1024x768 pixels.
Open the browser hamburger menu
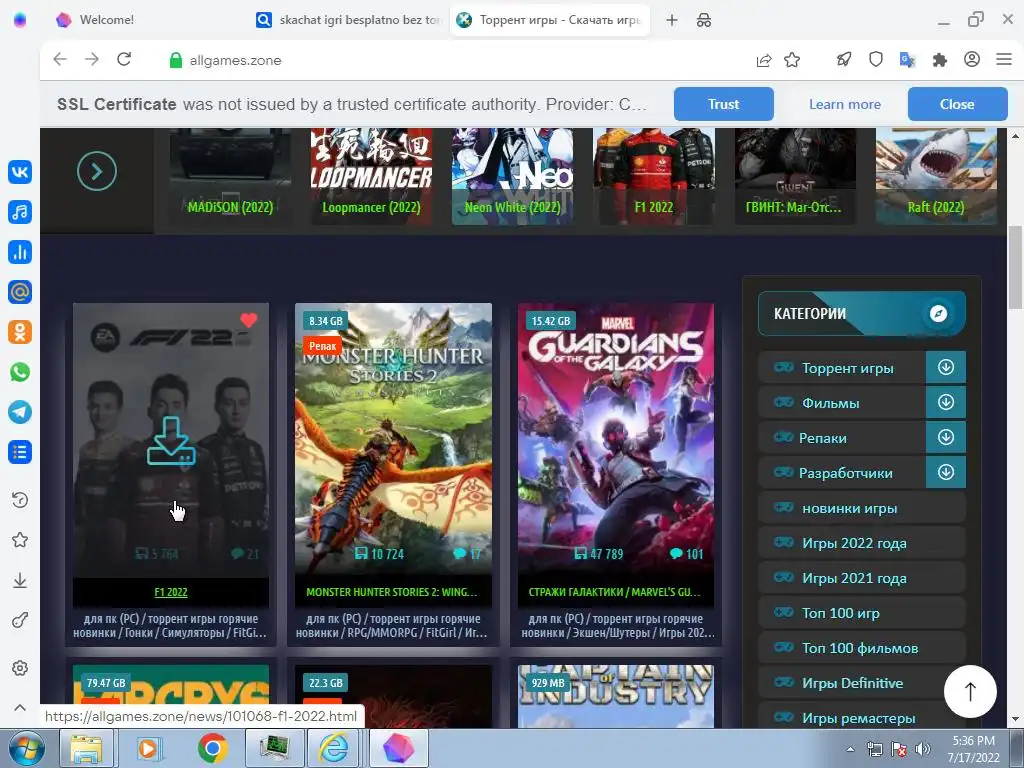[1004, 59]
